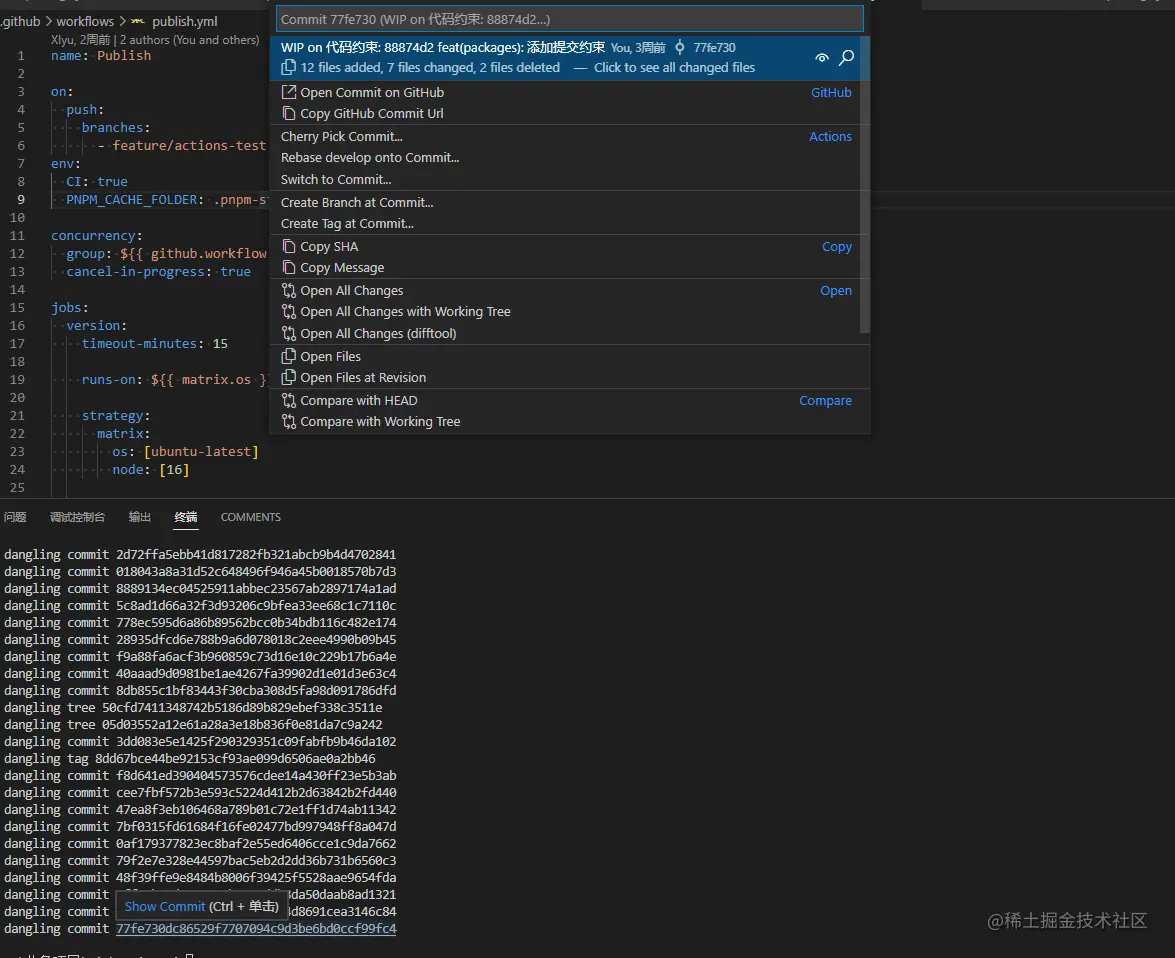Select Create Tag at Commit...
Screen dimensions: 1175x958
tap(570, 223)
